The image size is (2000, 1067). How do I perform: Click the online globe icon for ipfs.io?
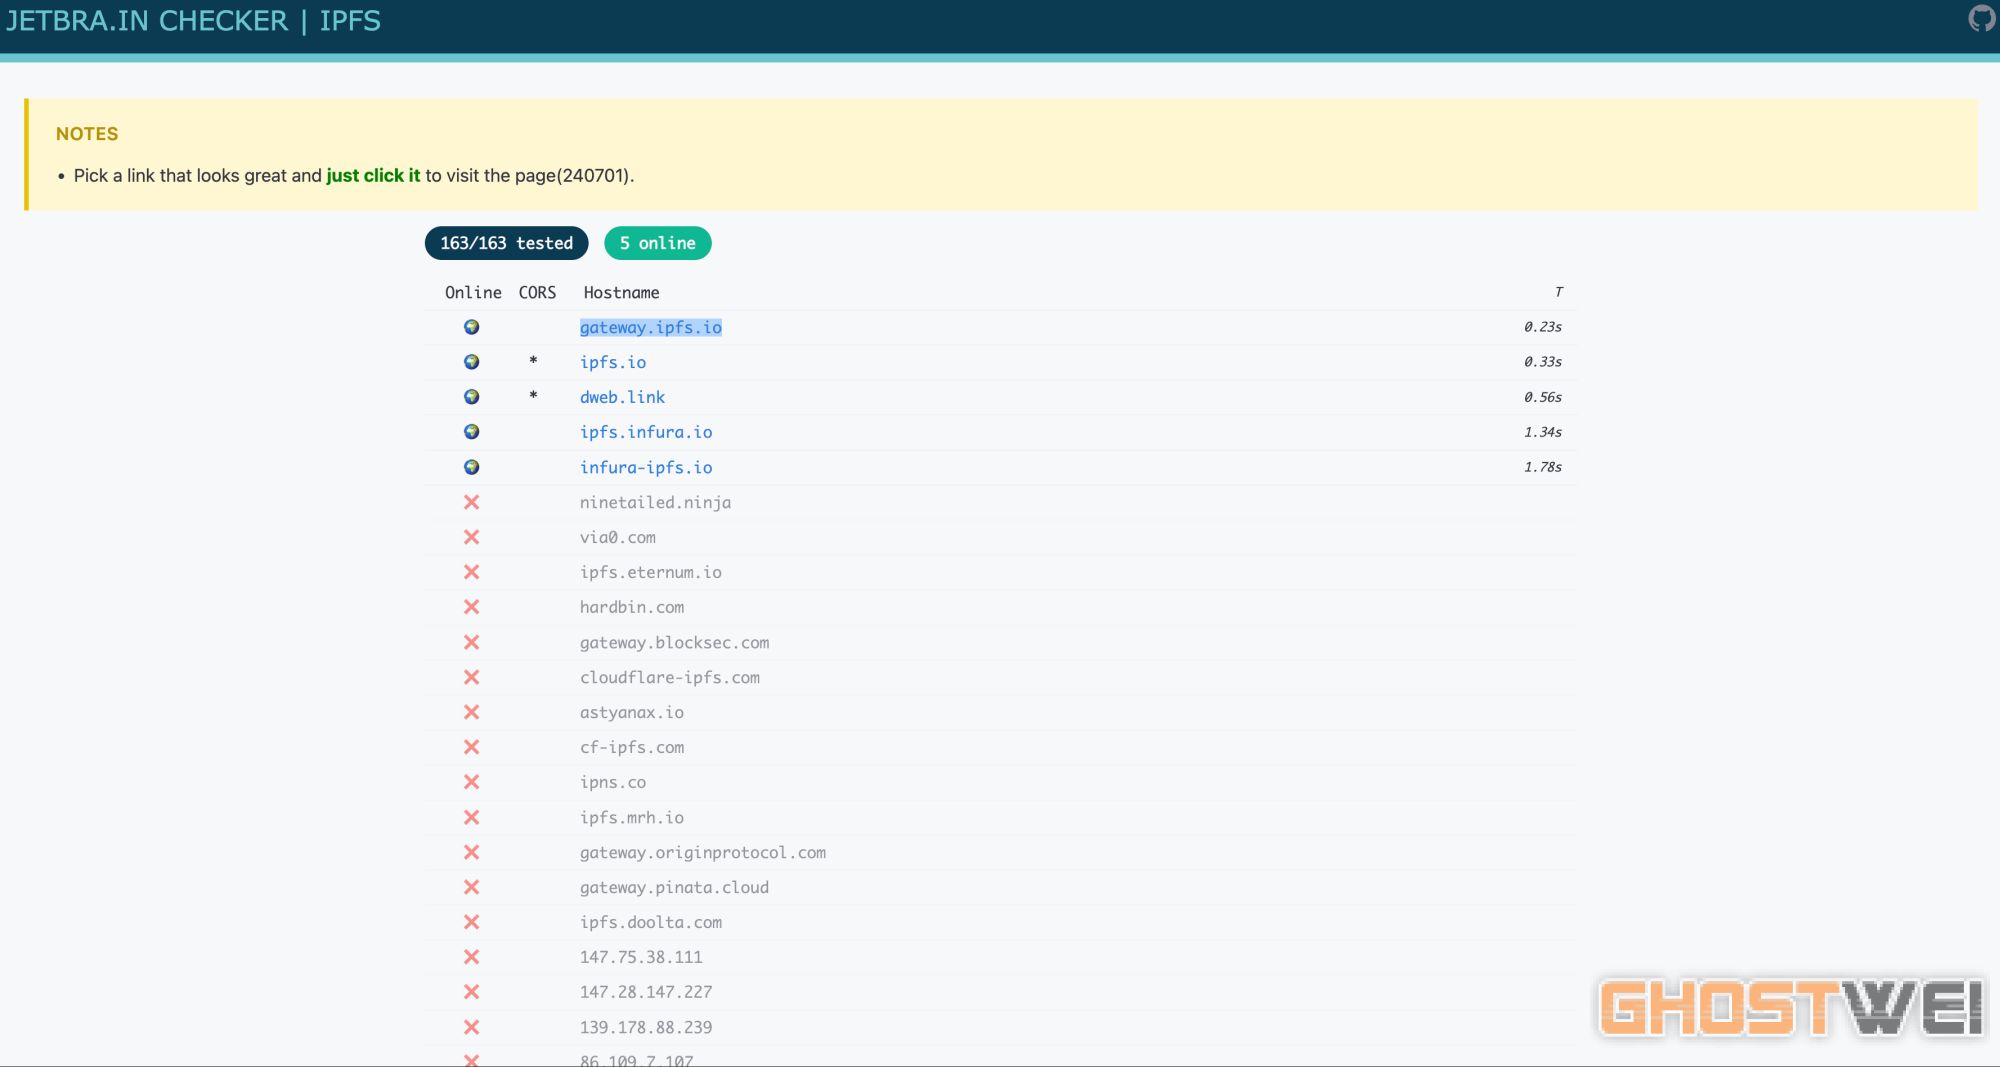[471, 362]
